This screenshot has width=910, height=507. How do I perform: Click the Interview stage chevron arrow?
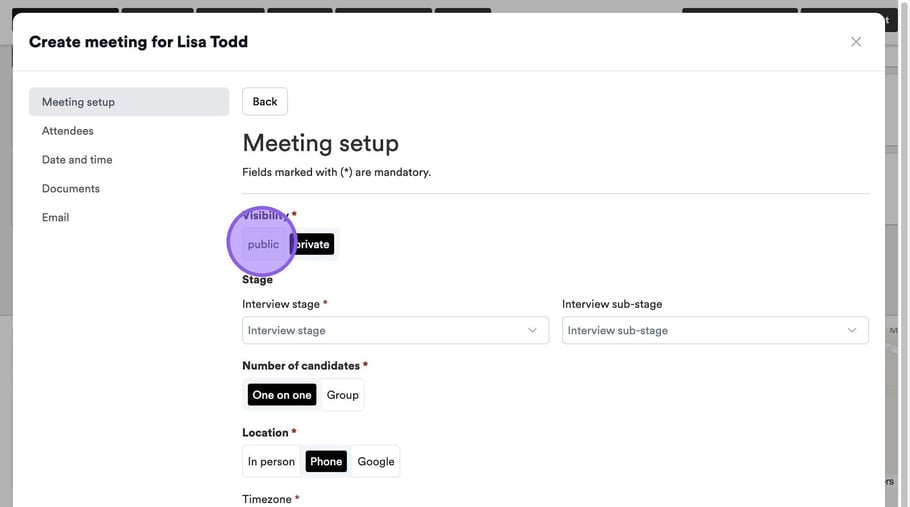pyautogui.click(x=532, y=331)
